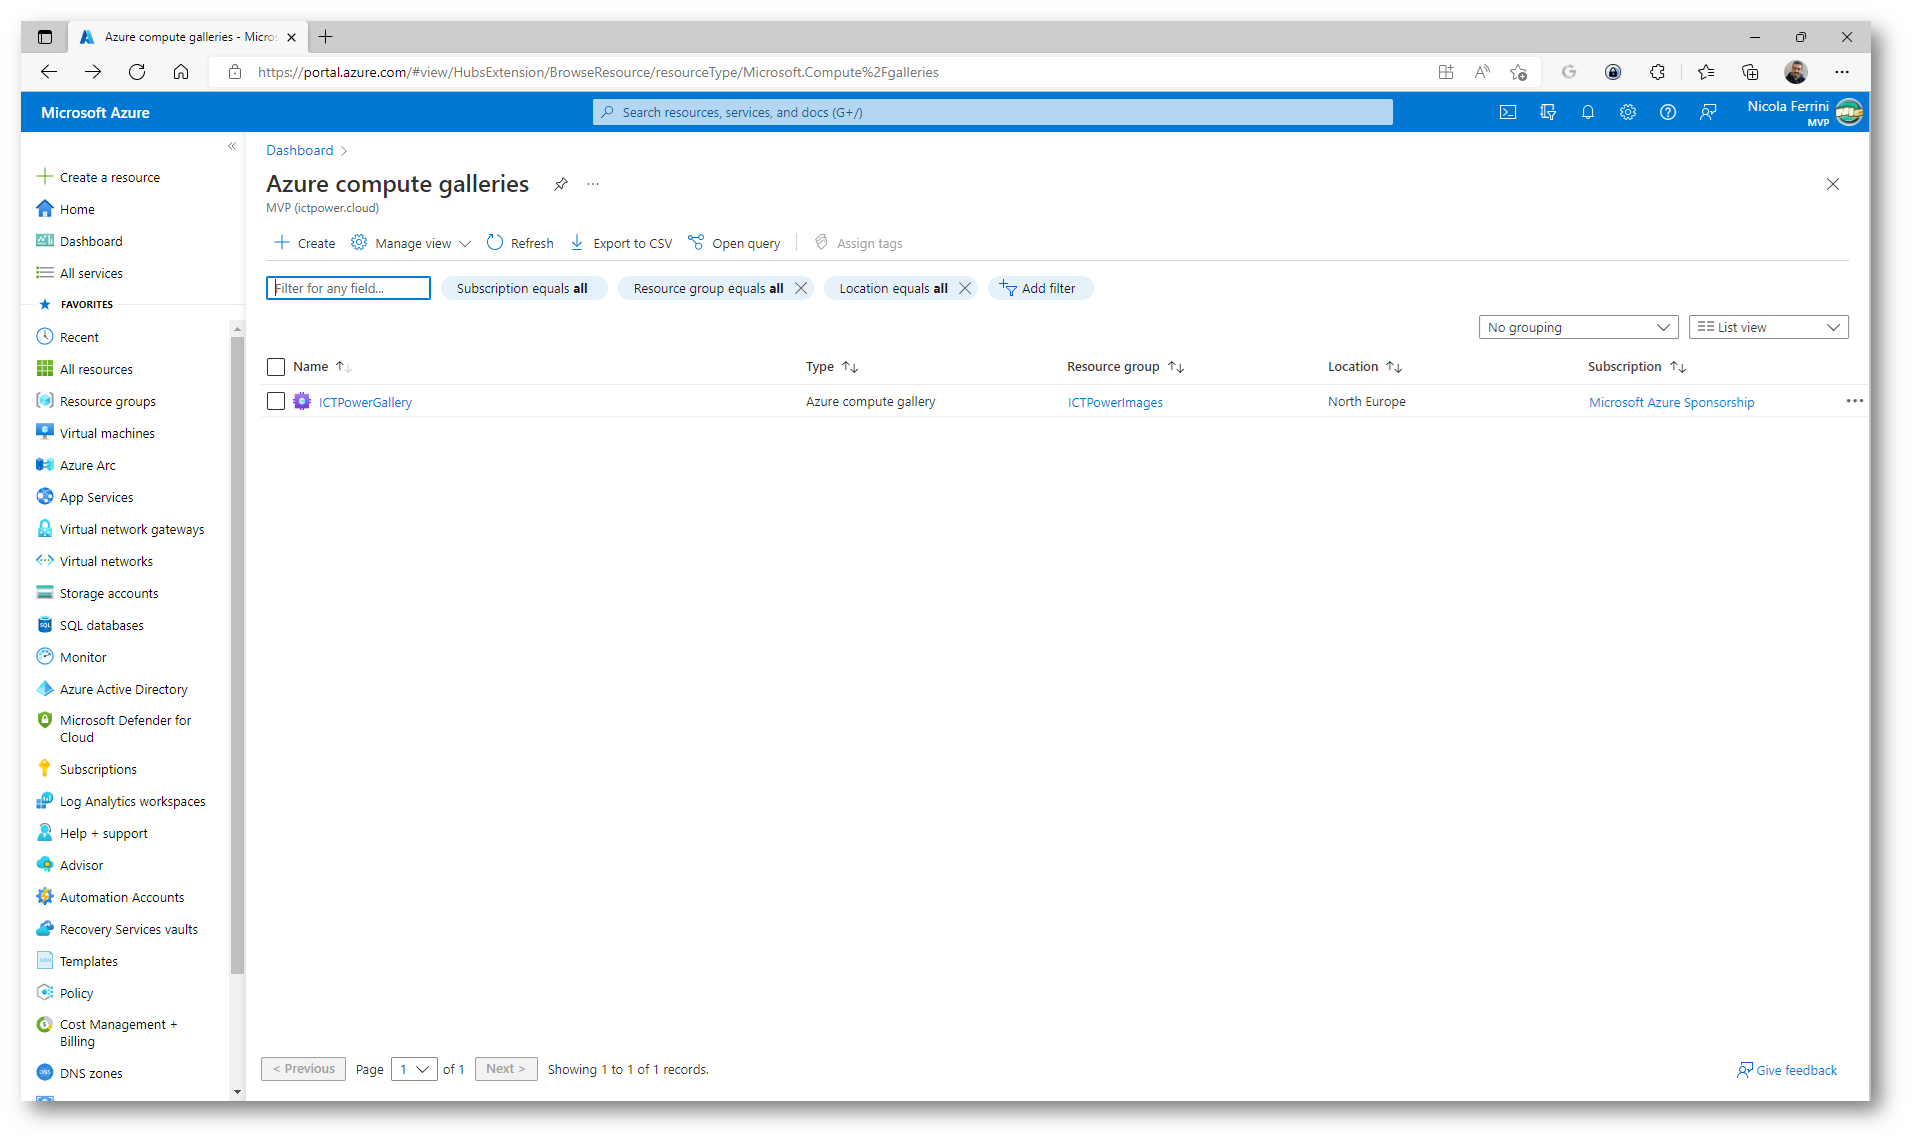Sort by Resource group column
This screenshot has height=1143, width=1913.
pos(1125,367)
